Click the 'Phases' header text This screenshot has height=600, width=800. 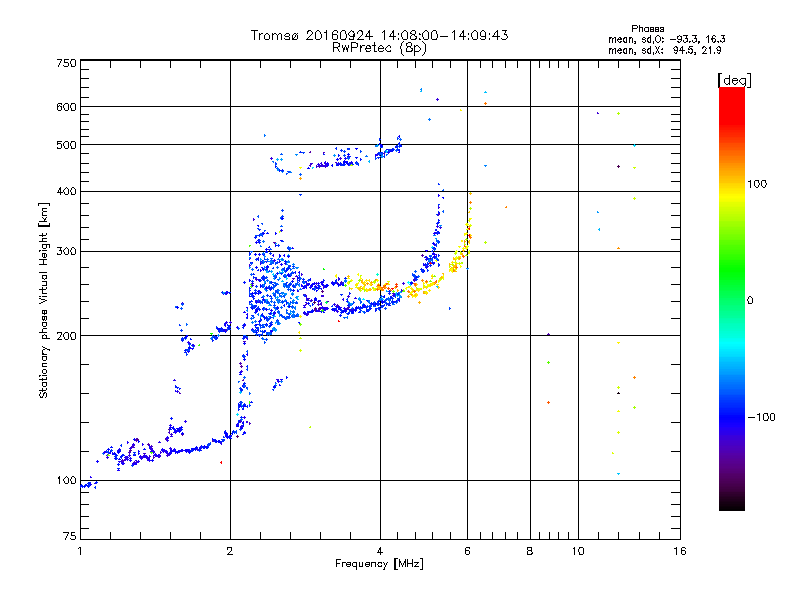(x=647, y=29)
